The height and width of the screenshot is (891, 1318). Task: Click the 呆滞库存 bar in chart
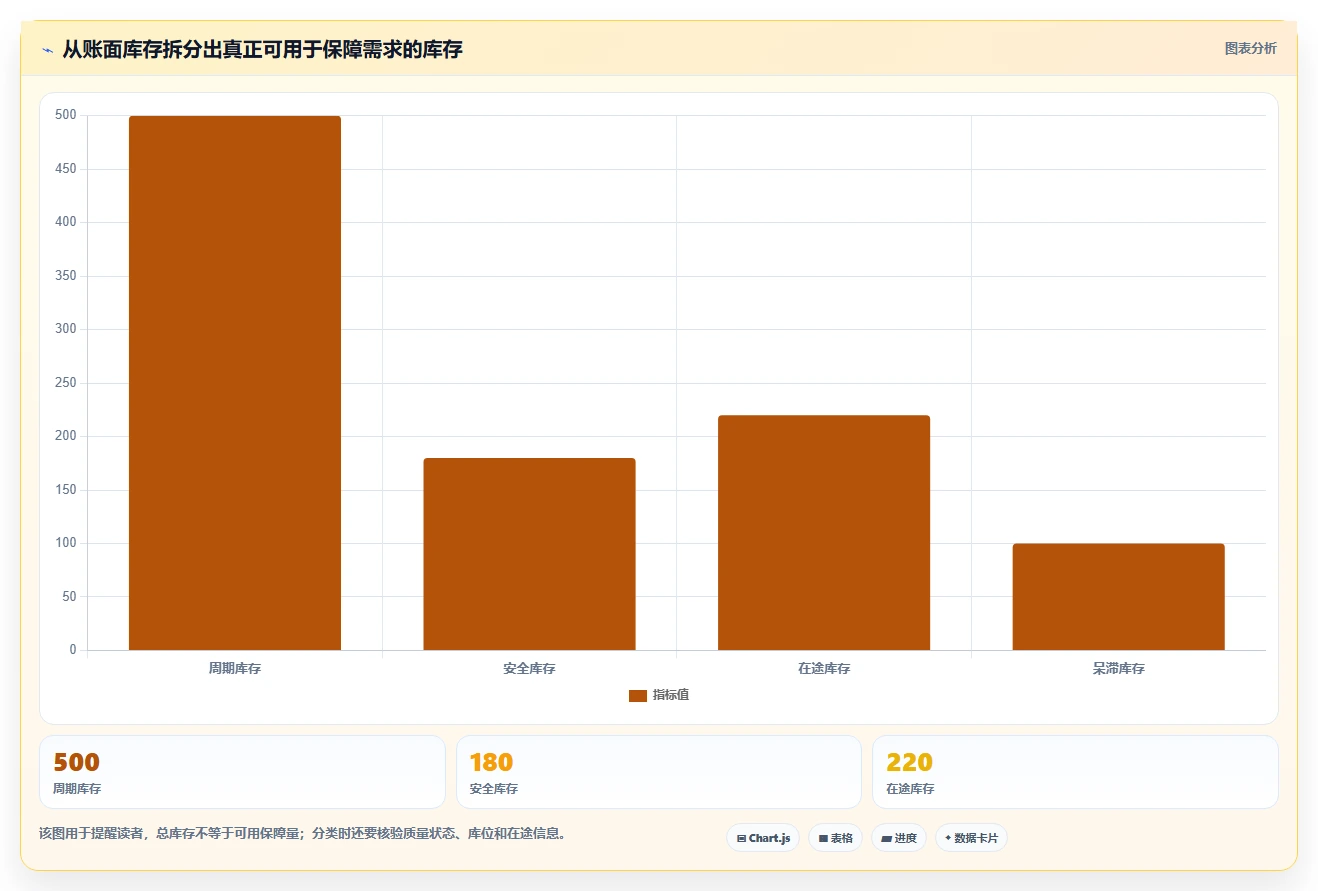pyautogui.click(x=1118, y=597)
